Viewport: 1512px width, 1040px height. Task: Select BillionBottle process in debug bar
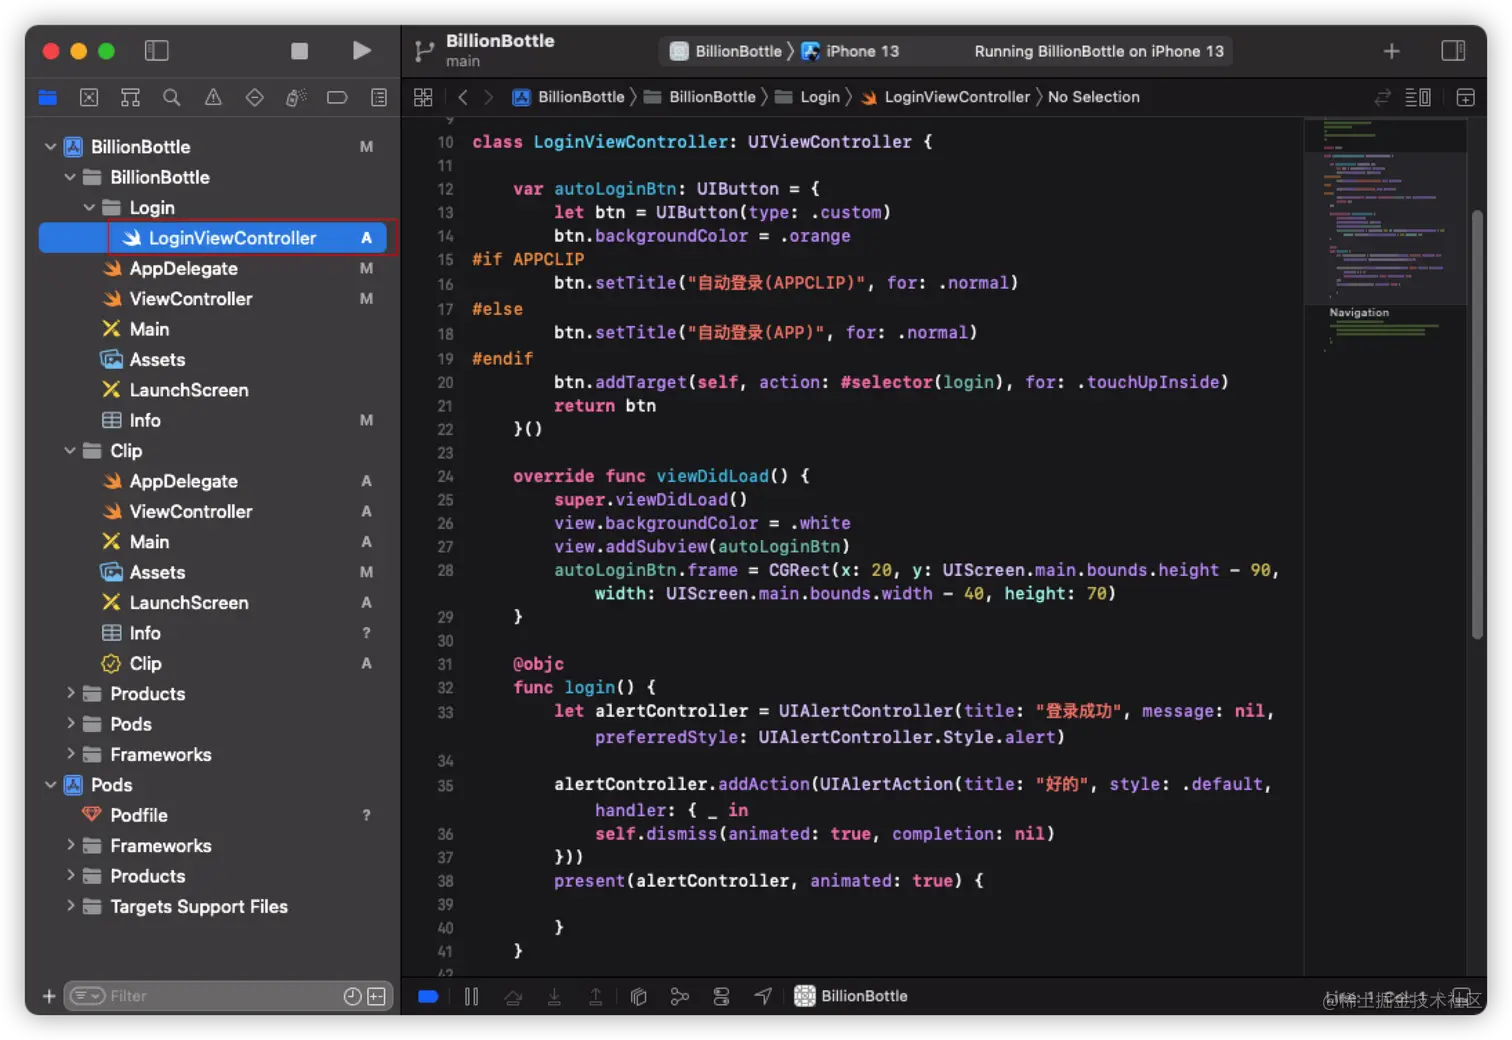(x=851, y=996)
